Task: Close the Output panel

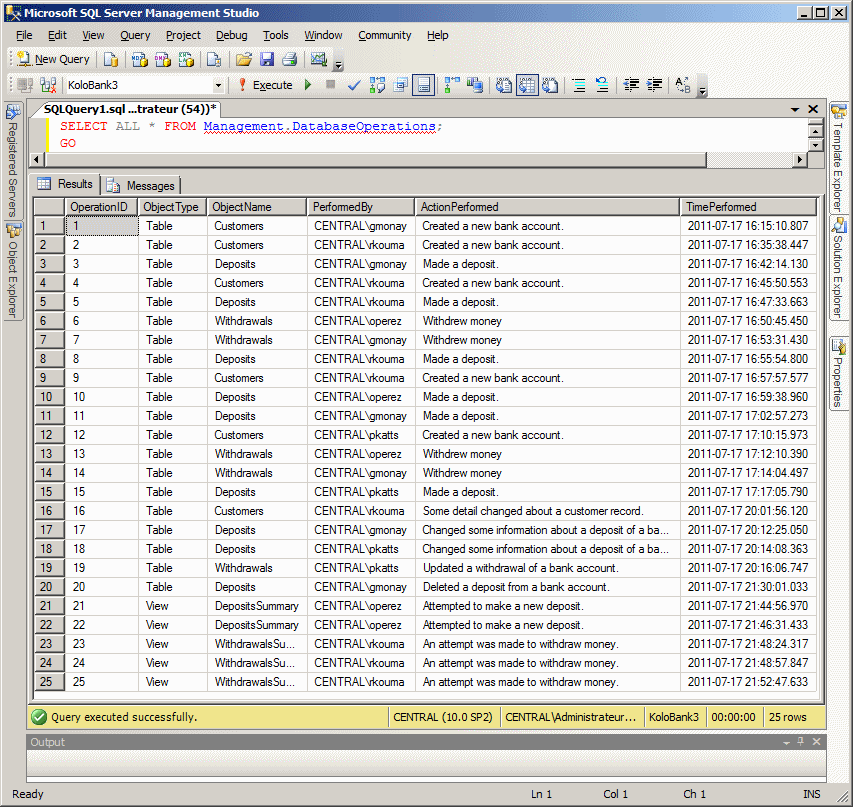Action: point(816,741)
